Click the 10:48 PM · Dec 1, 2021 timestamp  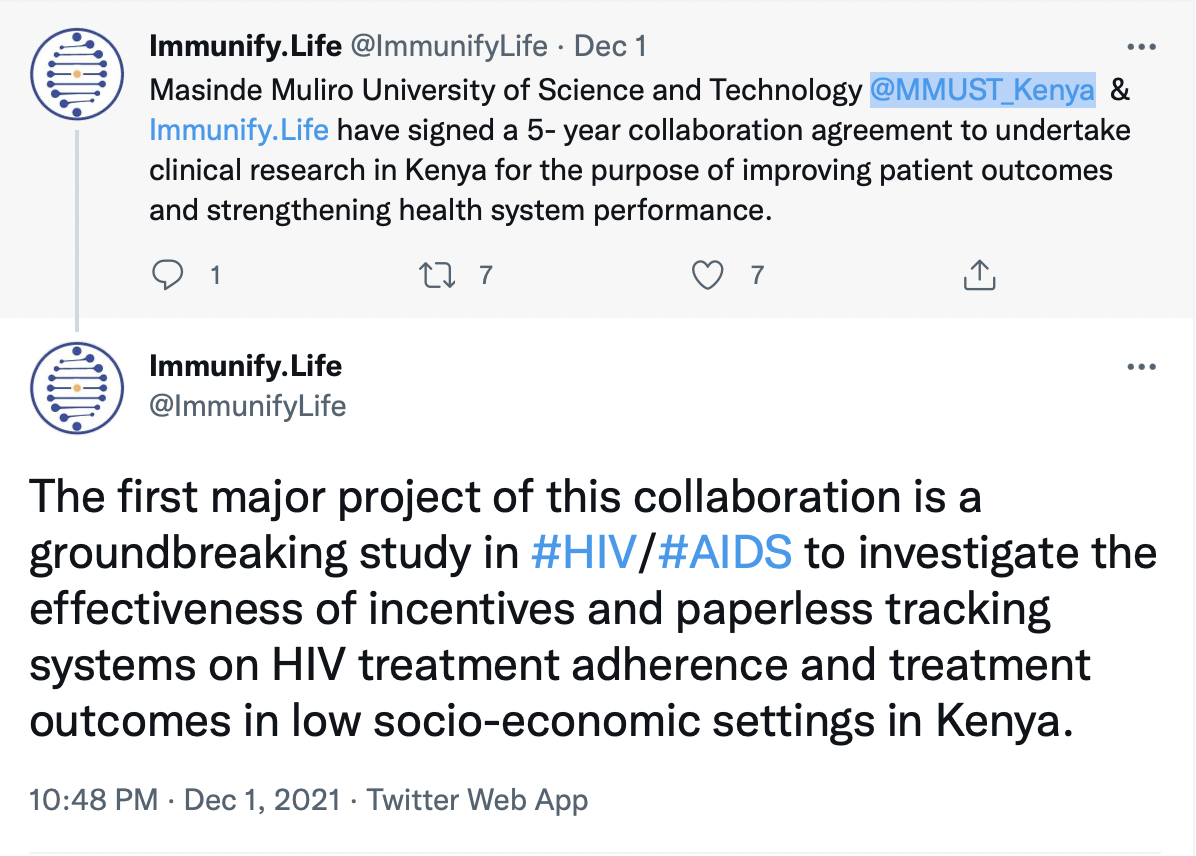pos(184,800)
